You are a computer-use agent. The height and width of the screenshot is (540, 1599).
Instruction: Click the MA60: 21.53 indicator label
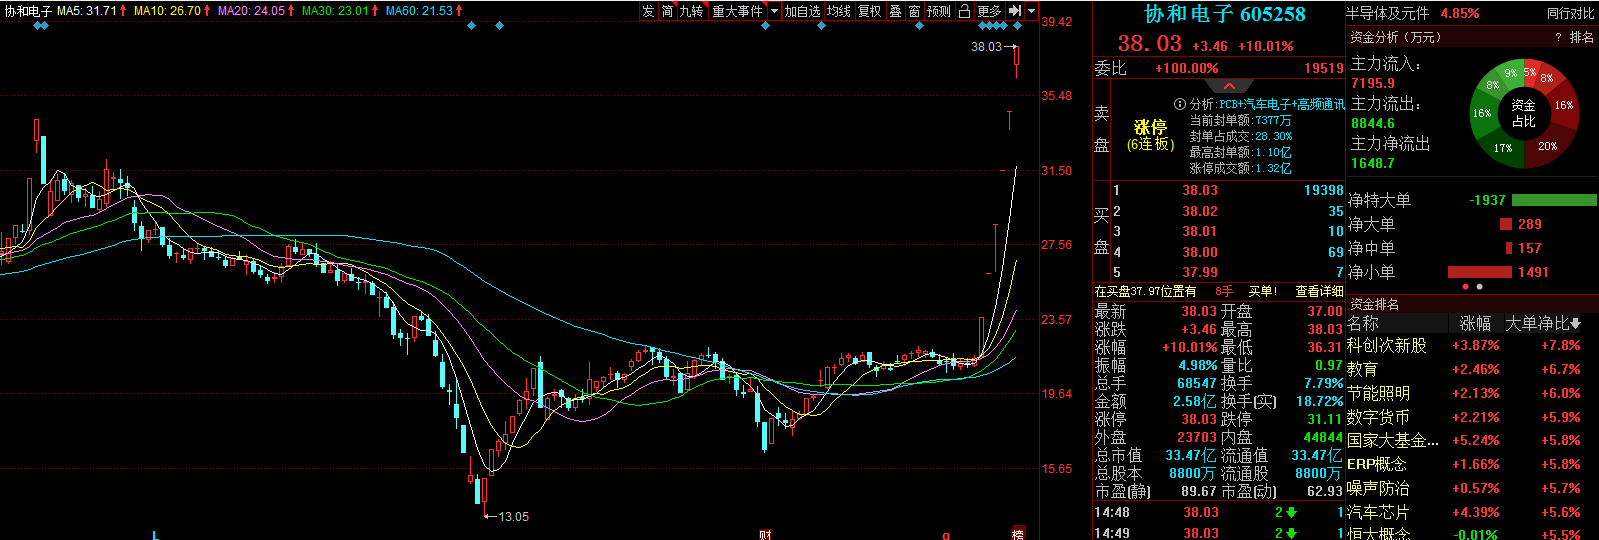pos(424,11)
